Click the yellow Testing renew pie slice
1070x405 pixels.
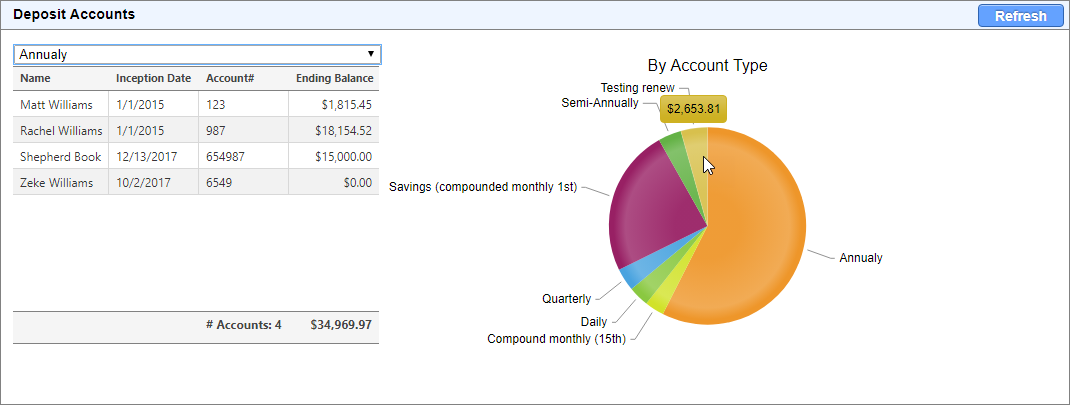point(695,148)
